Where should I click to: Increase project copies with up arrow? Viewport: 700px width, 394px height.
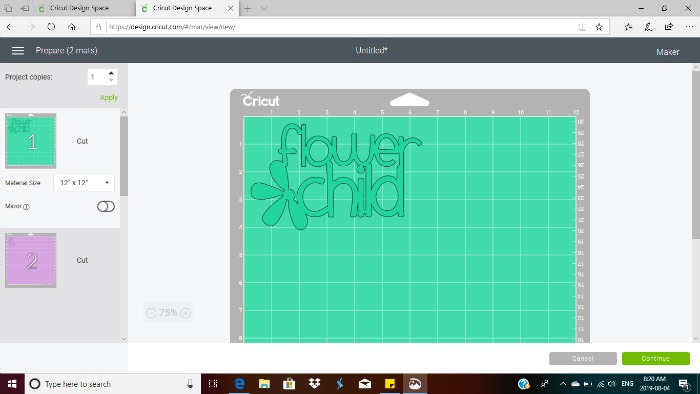[x=111, y=73]
